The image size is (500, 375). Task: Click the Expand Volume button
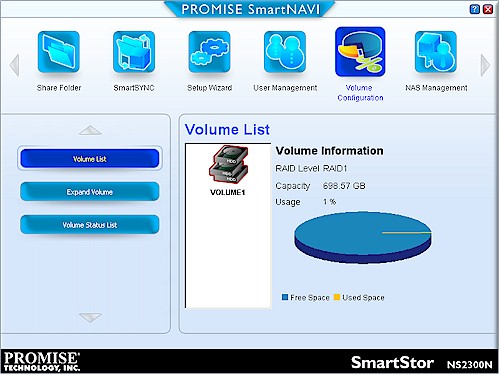[90, 191]
